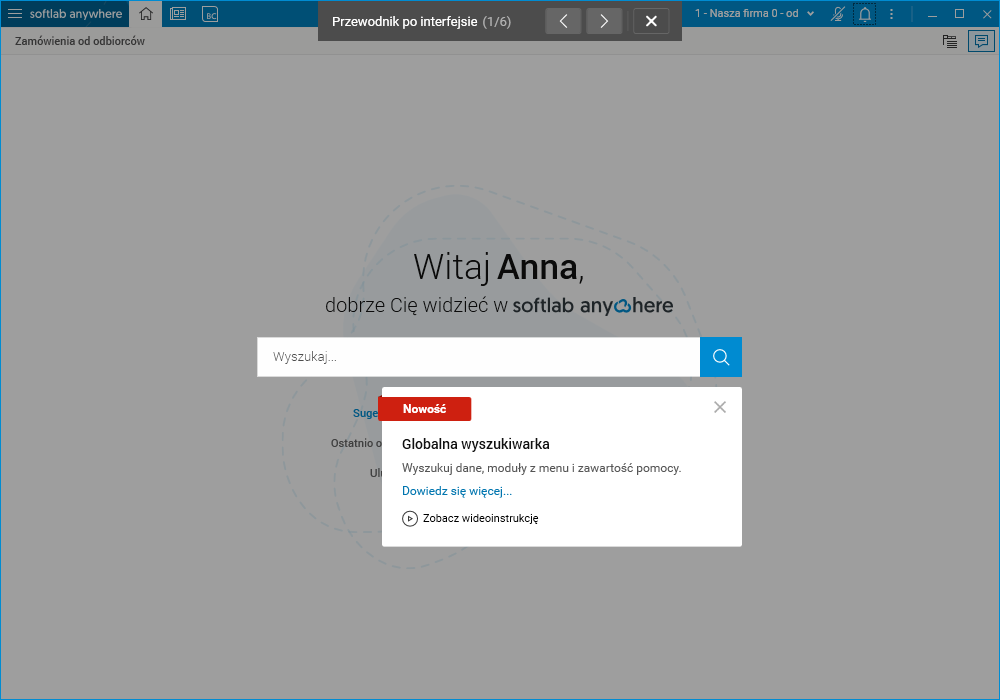
Task: Maximize the application window
Action: pos(959,13)
